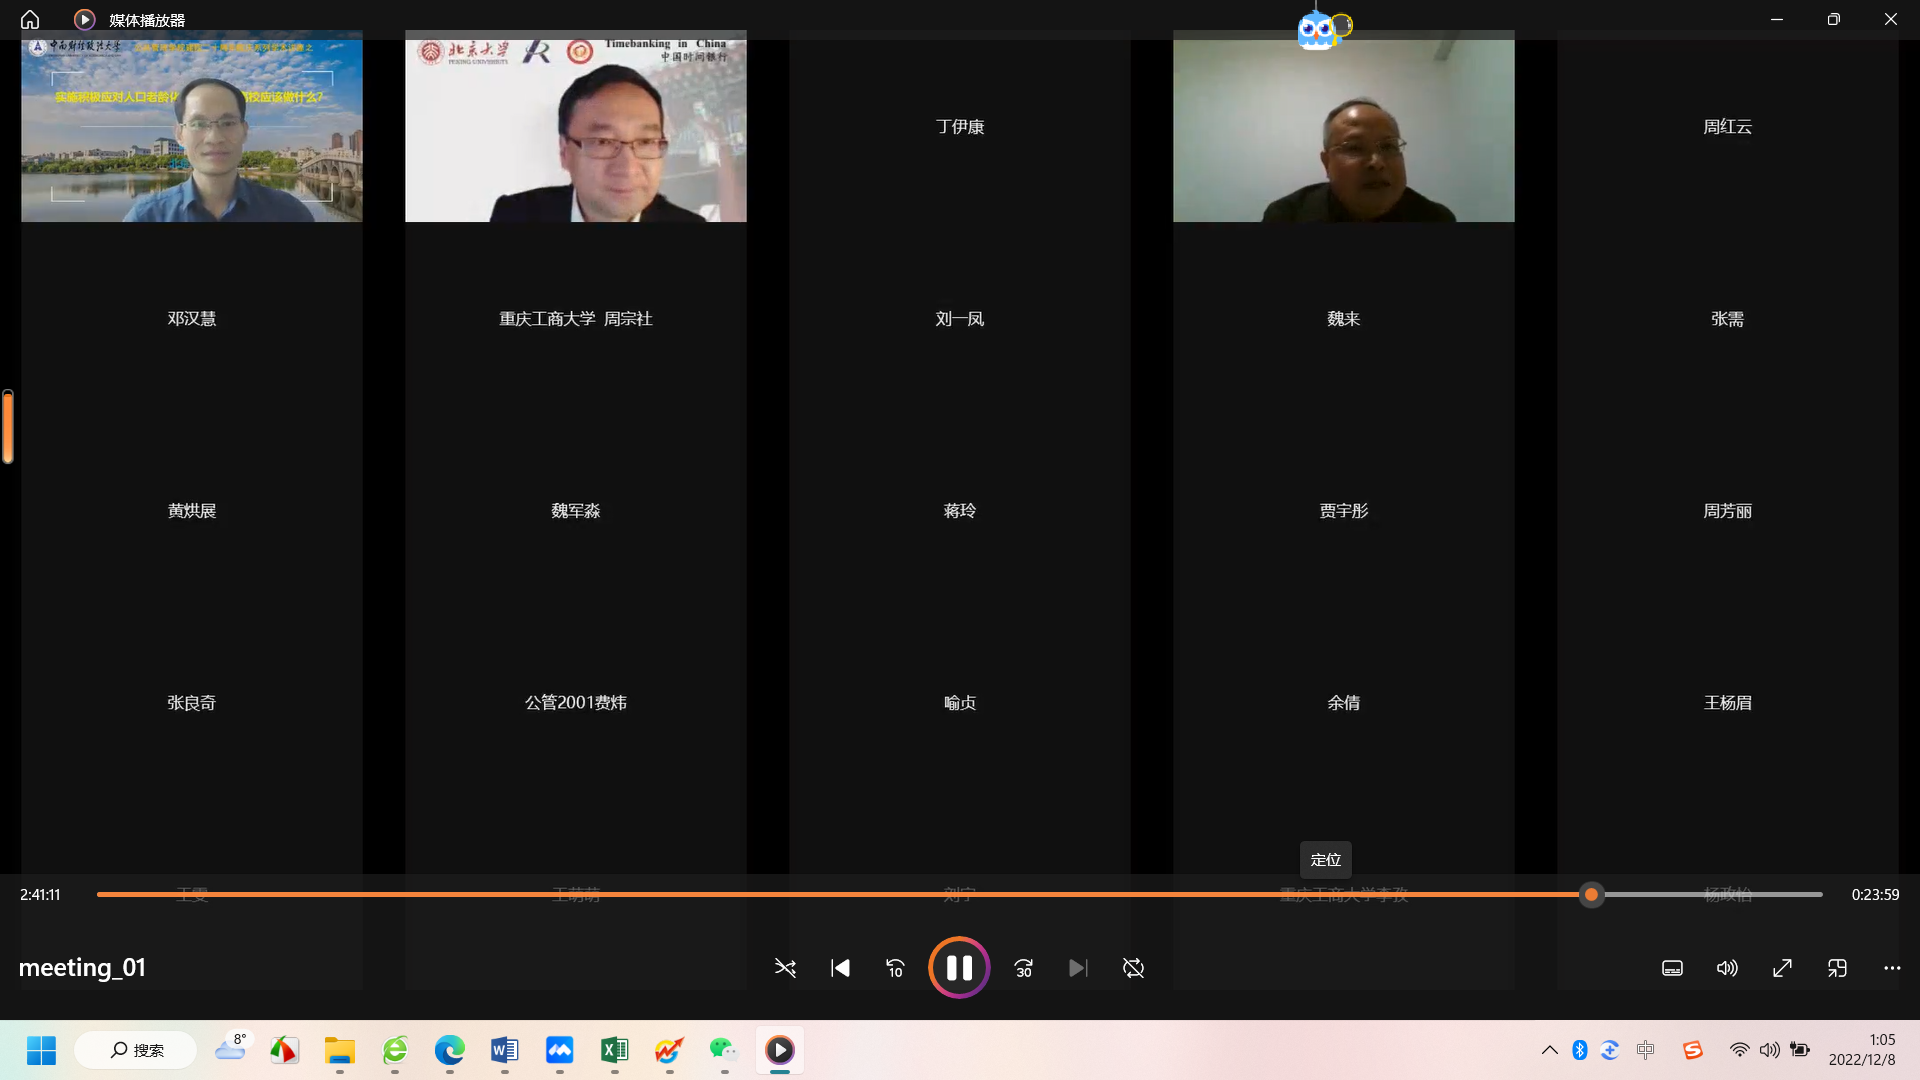
Task: Open subtitles and captions options
Action: pyautogui.click(x=1672, y=968)
